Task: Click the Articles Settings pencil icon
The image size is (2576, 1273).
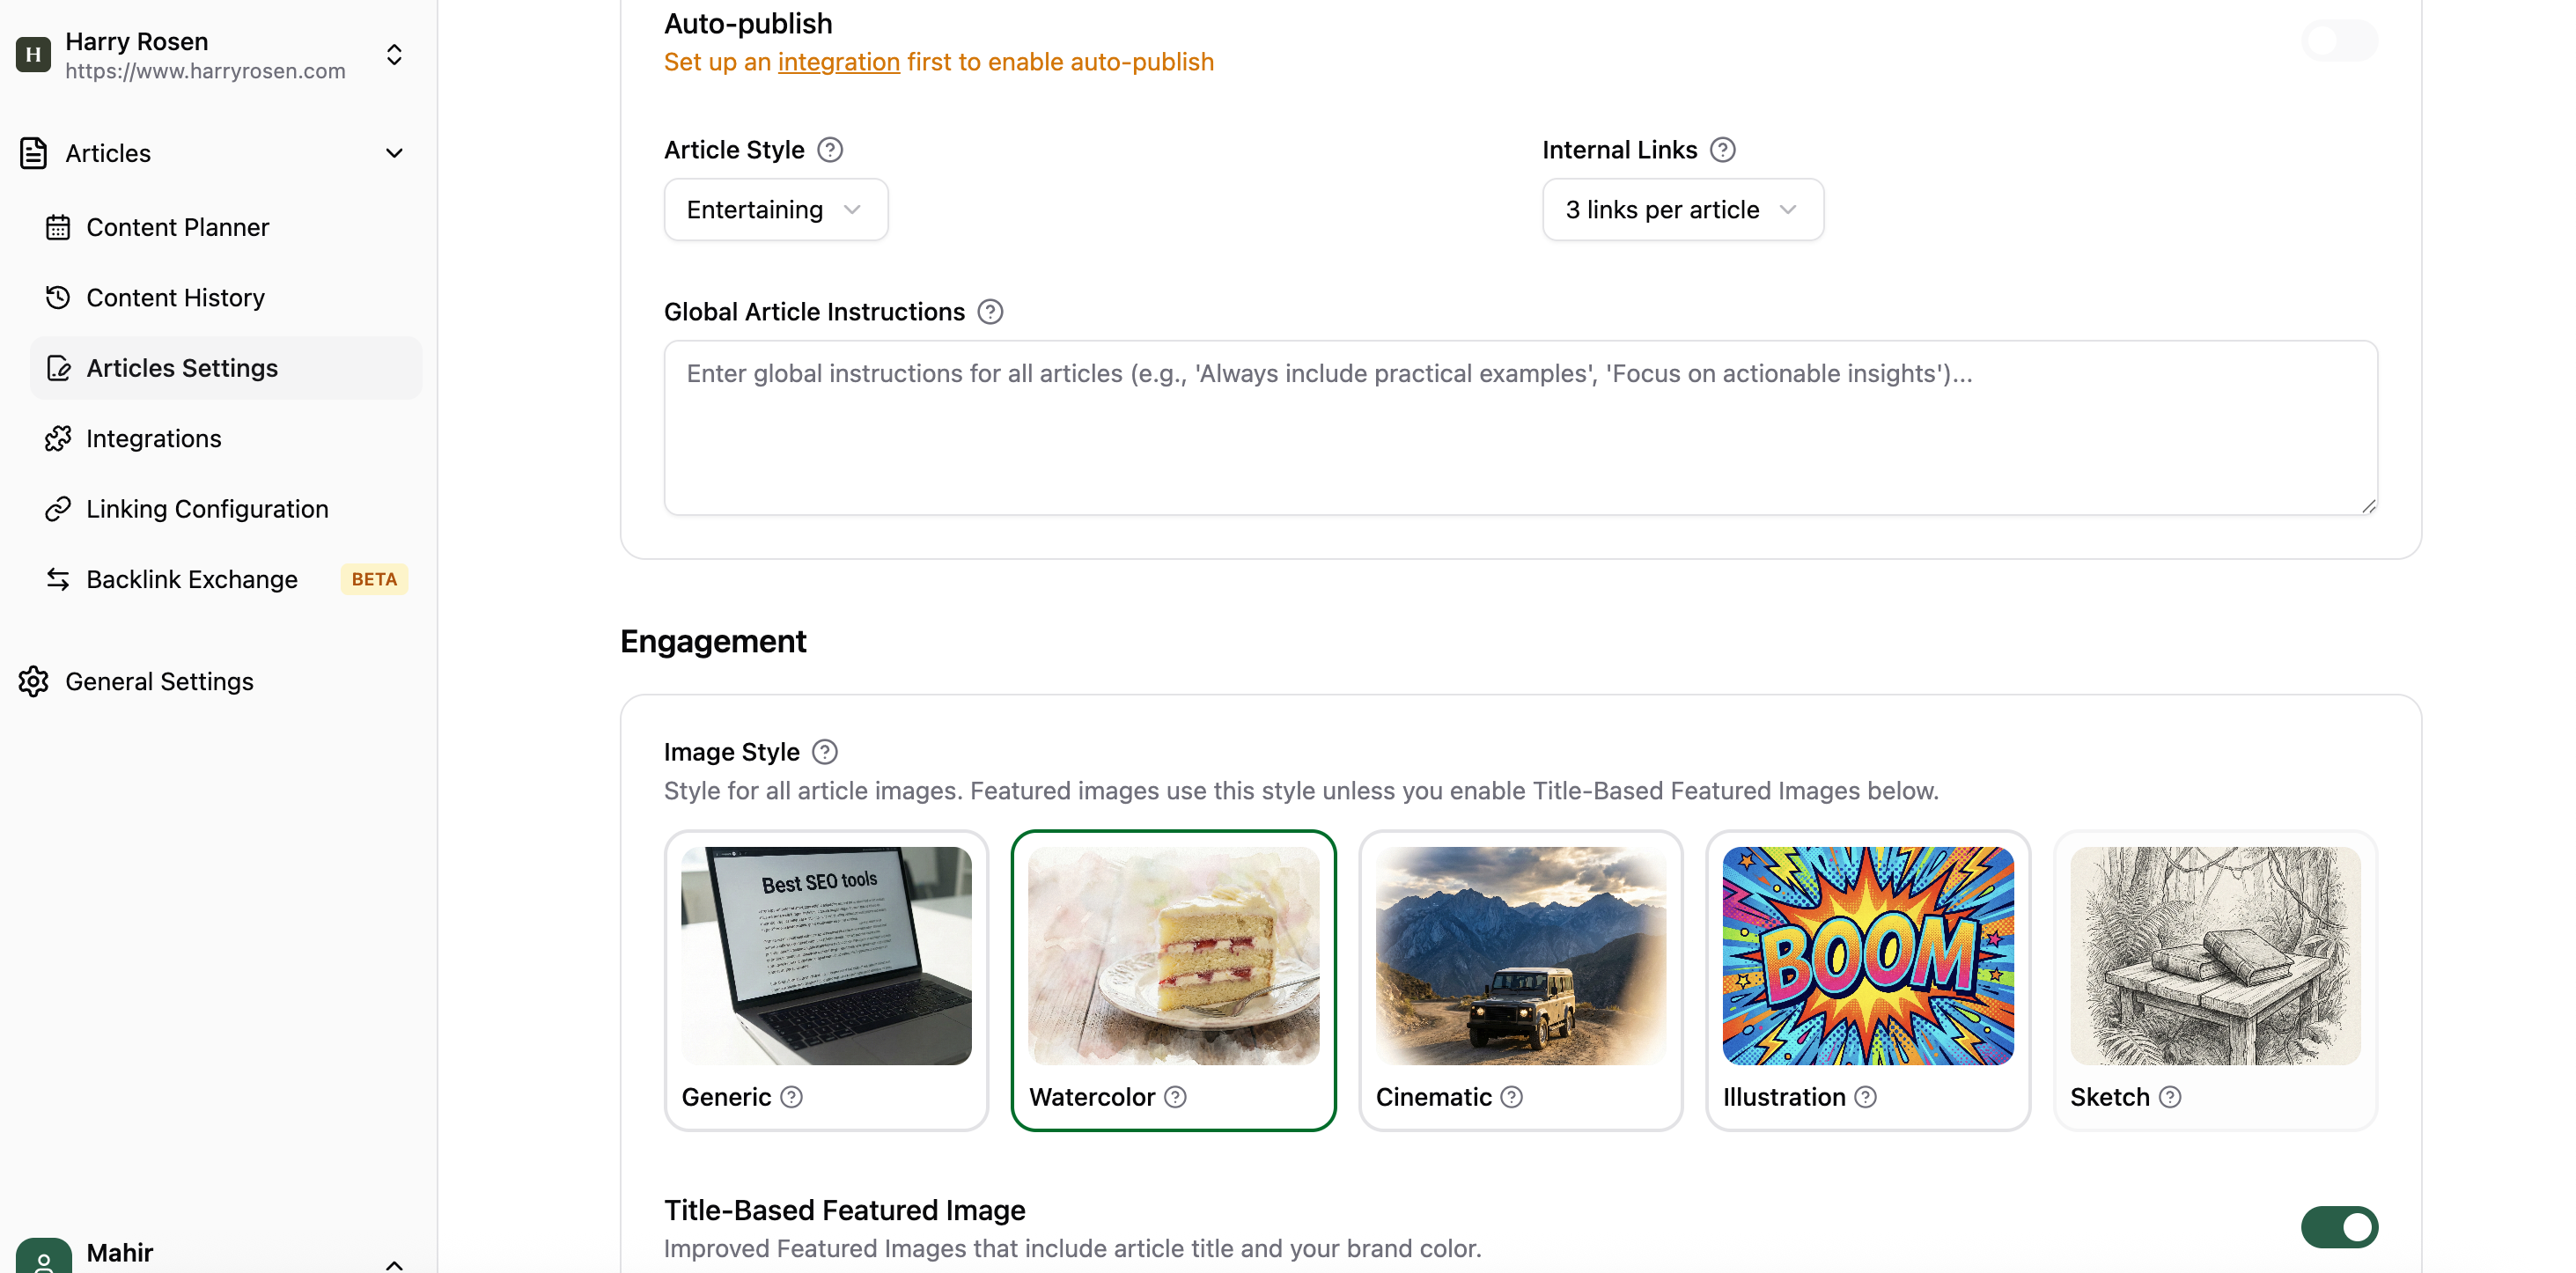Action: click(59, 367)
